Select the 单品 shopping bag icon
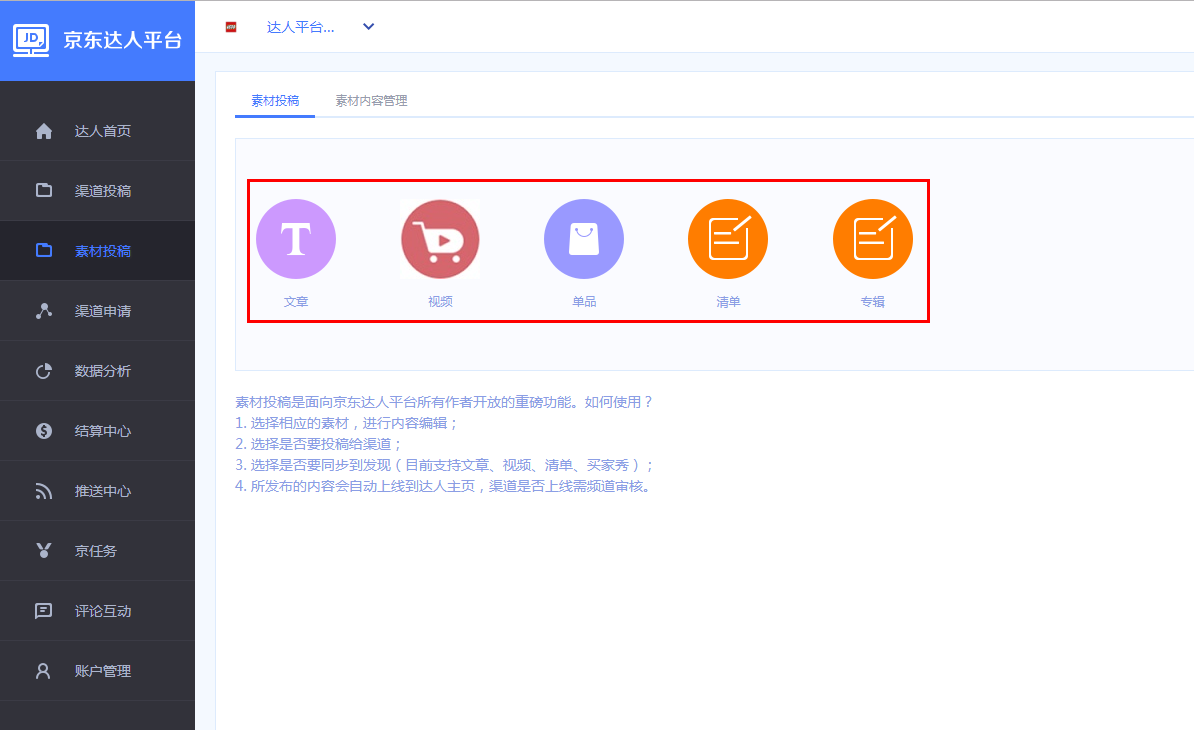Image resolution: width=1194 pixels, height=730 pixels. pyautogui.click(x=584, y=239)
